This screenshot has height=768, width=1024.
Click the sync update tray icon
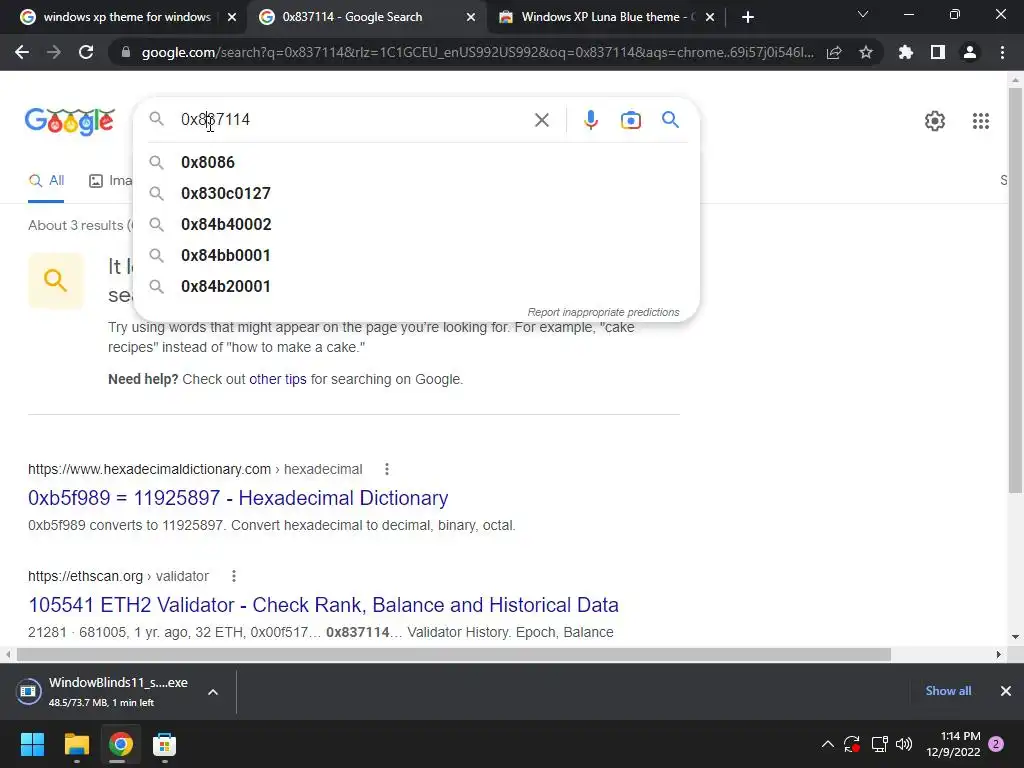pyautogui.click(x=852, y=744)
